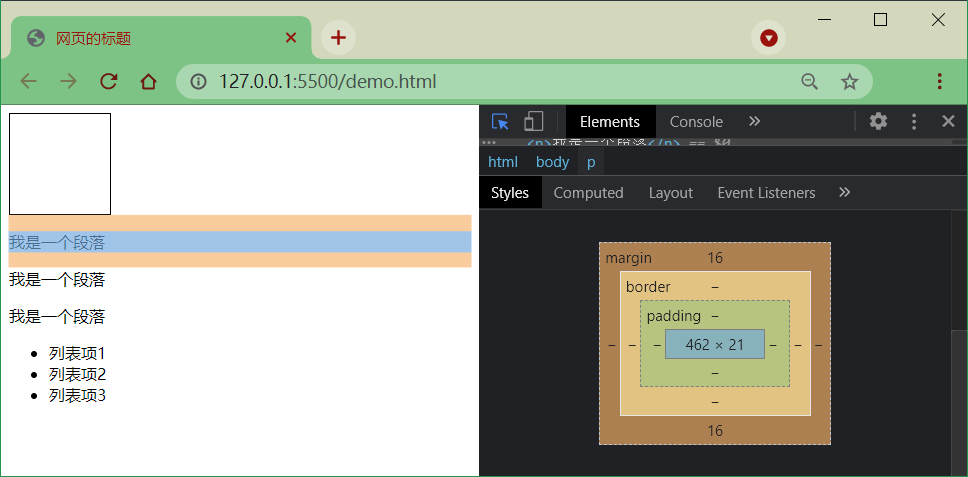Click the red extension icon in tab strip
Viewport: 968px width, 477px height.
pos(769,38)
